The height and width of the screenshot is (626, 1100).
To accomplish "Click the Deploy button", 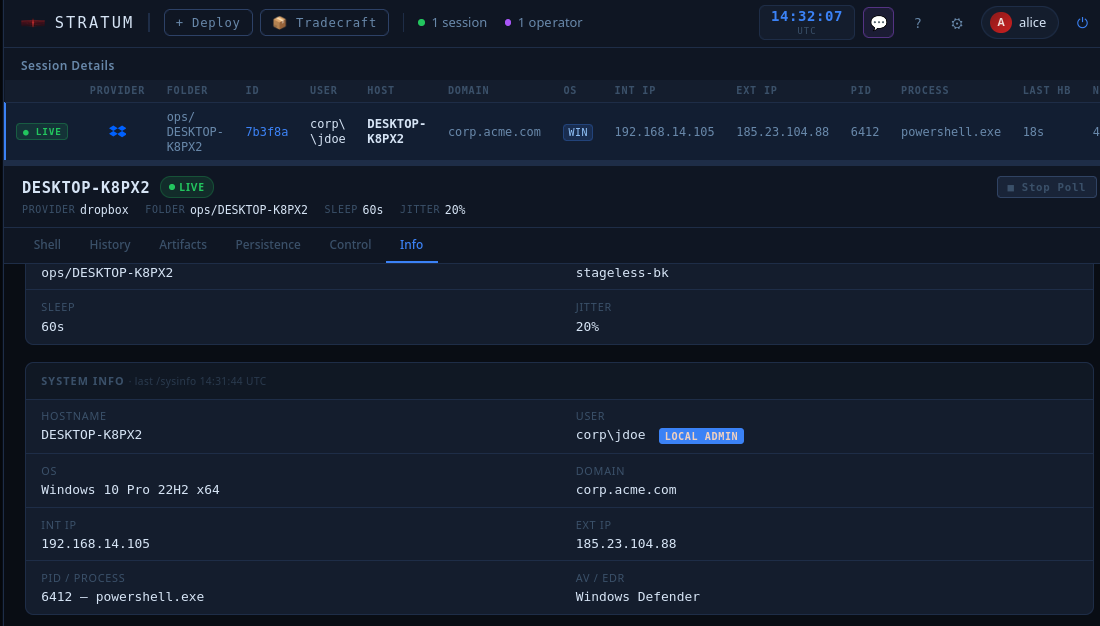I will click(x=208, y=22).
